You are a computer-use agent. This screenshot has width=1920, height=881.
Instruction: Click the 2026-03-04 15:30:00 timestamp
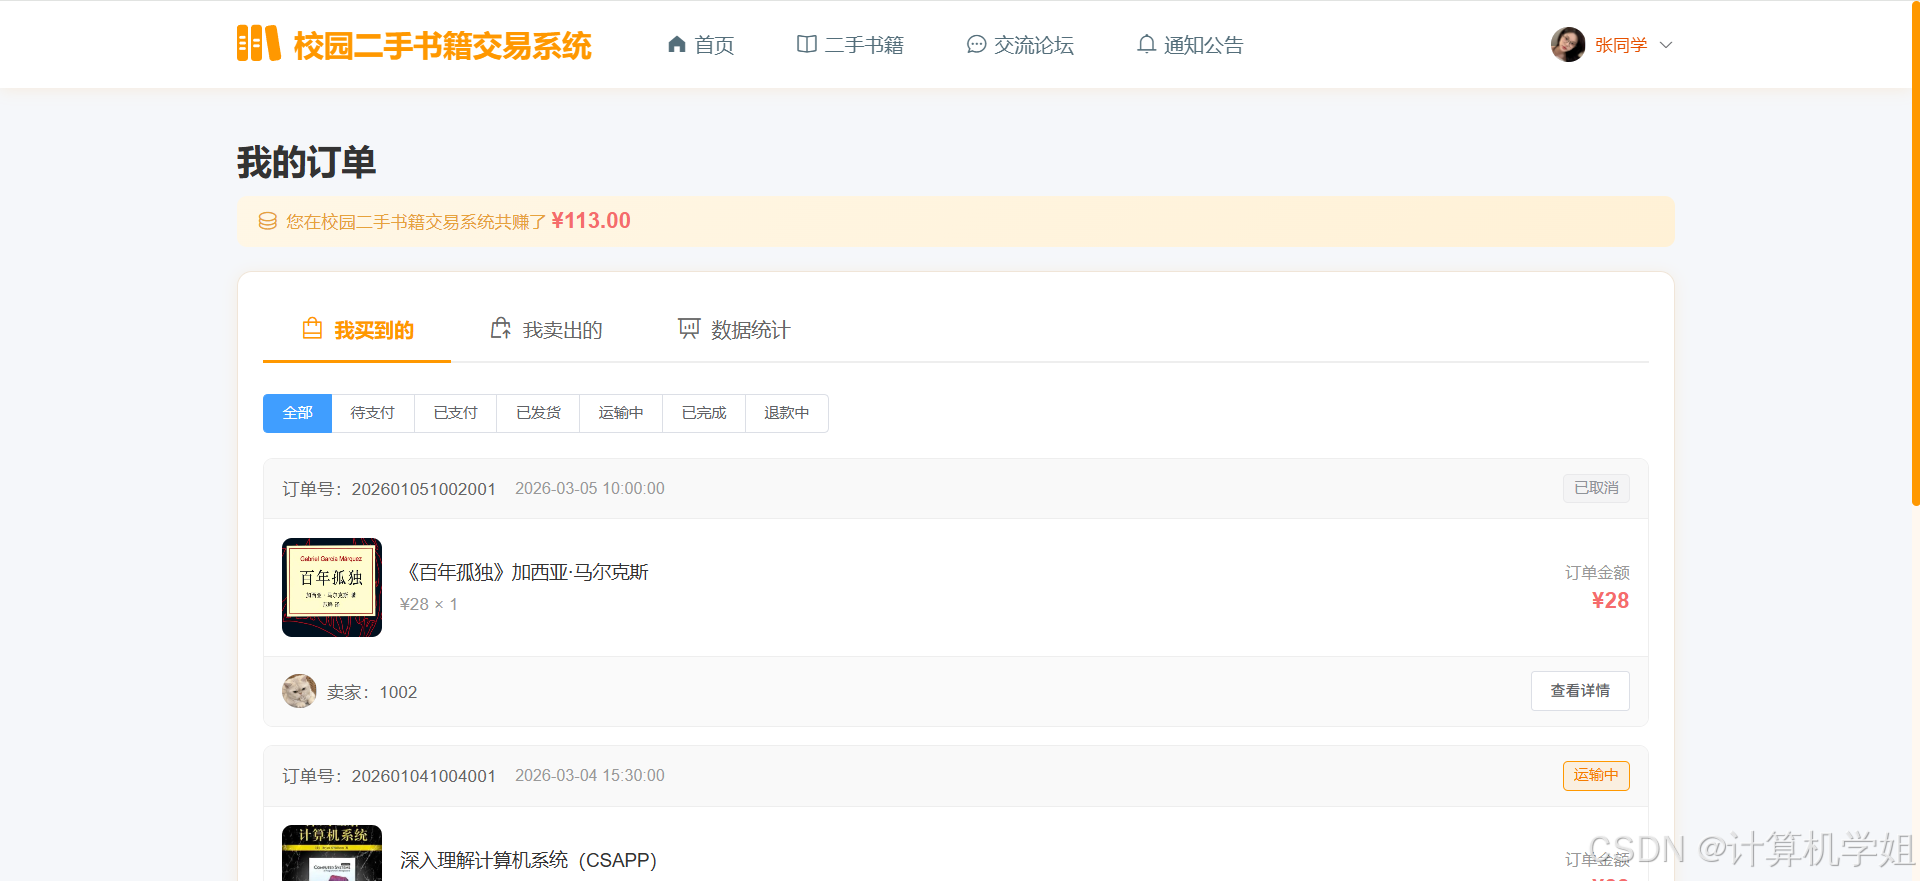pyautogui.click(x=590, y=775)
